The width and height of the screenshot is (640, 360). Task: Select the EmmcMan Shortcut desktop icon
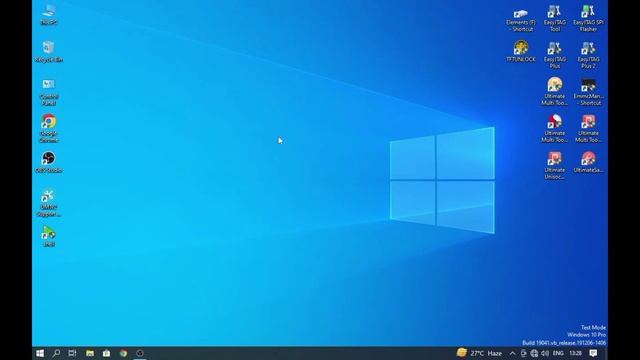[588, 92]
